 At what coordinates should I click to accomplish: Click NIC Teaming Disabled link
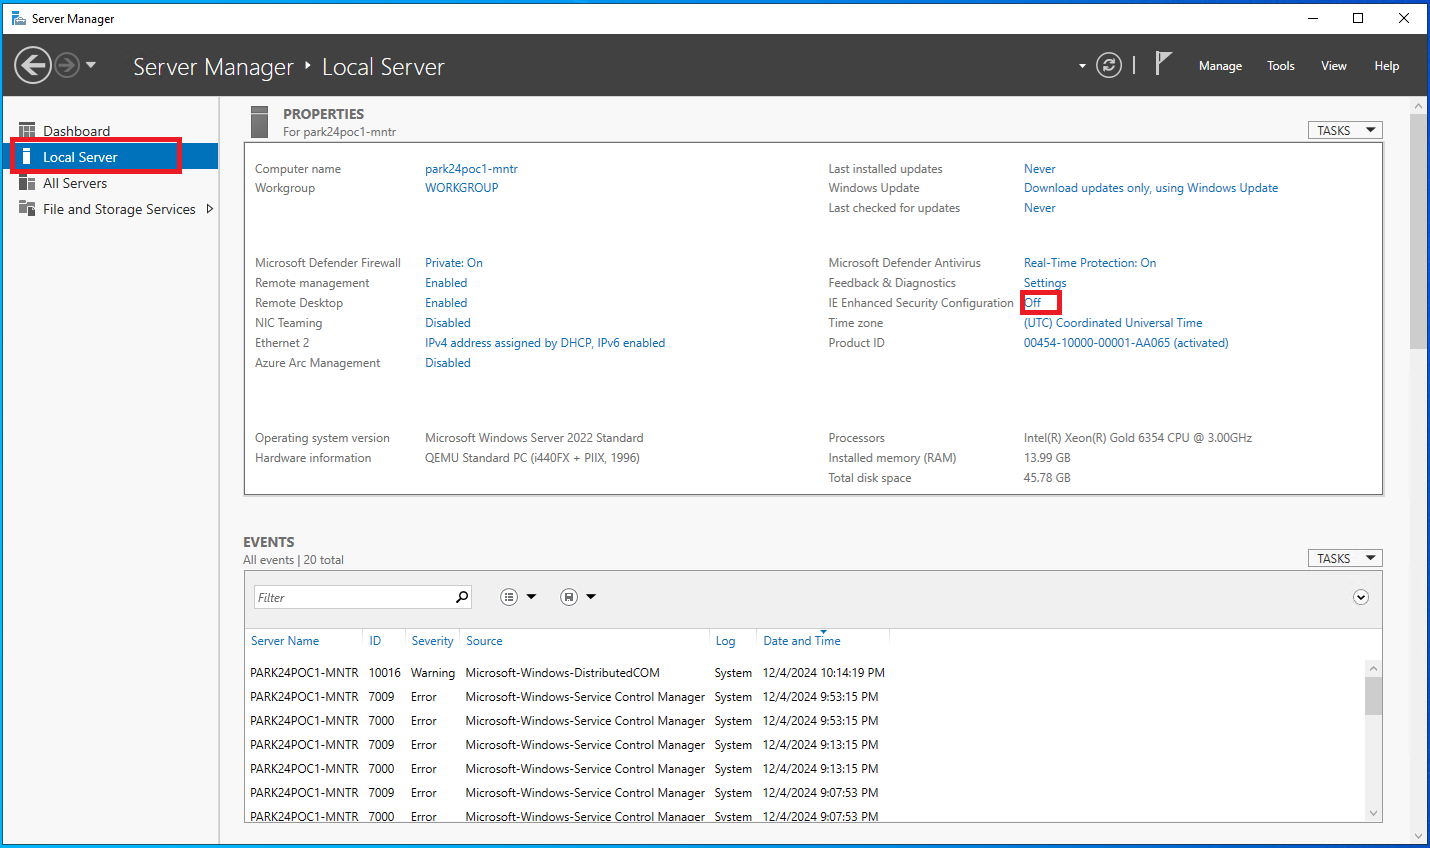coord(448,323)
